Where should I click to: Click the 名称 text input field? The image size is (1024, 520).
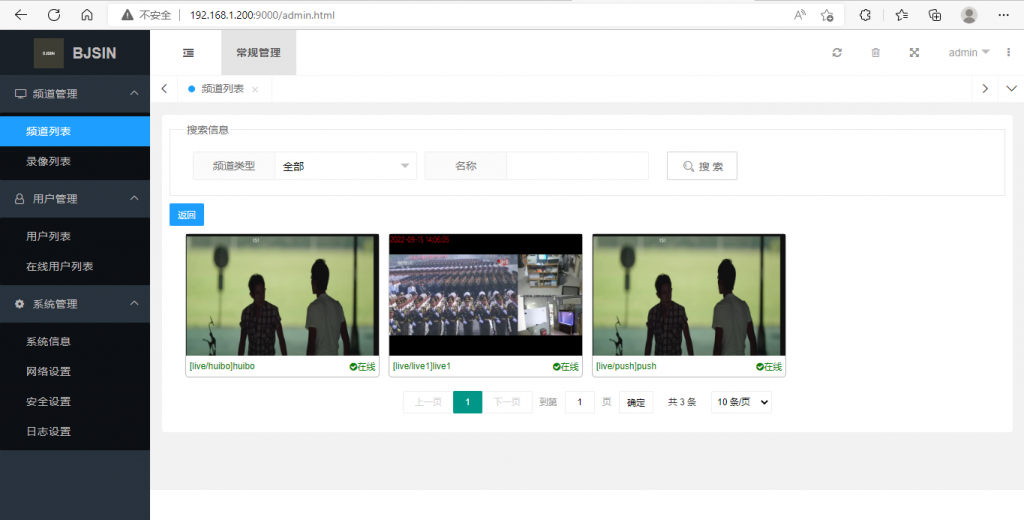577,166
